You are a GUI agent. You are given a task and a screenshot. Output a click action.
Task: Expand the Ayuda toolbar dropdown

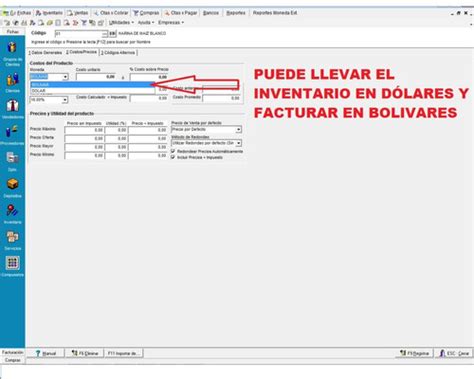(x=146, y=23)
